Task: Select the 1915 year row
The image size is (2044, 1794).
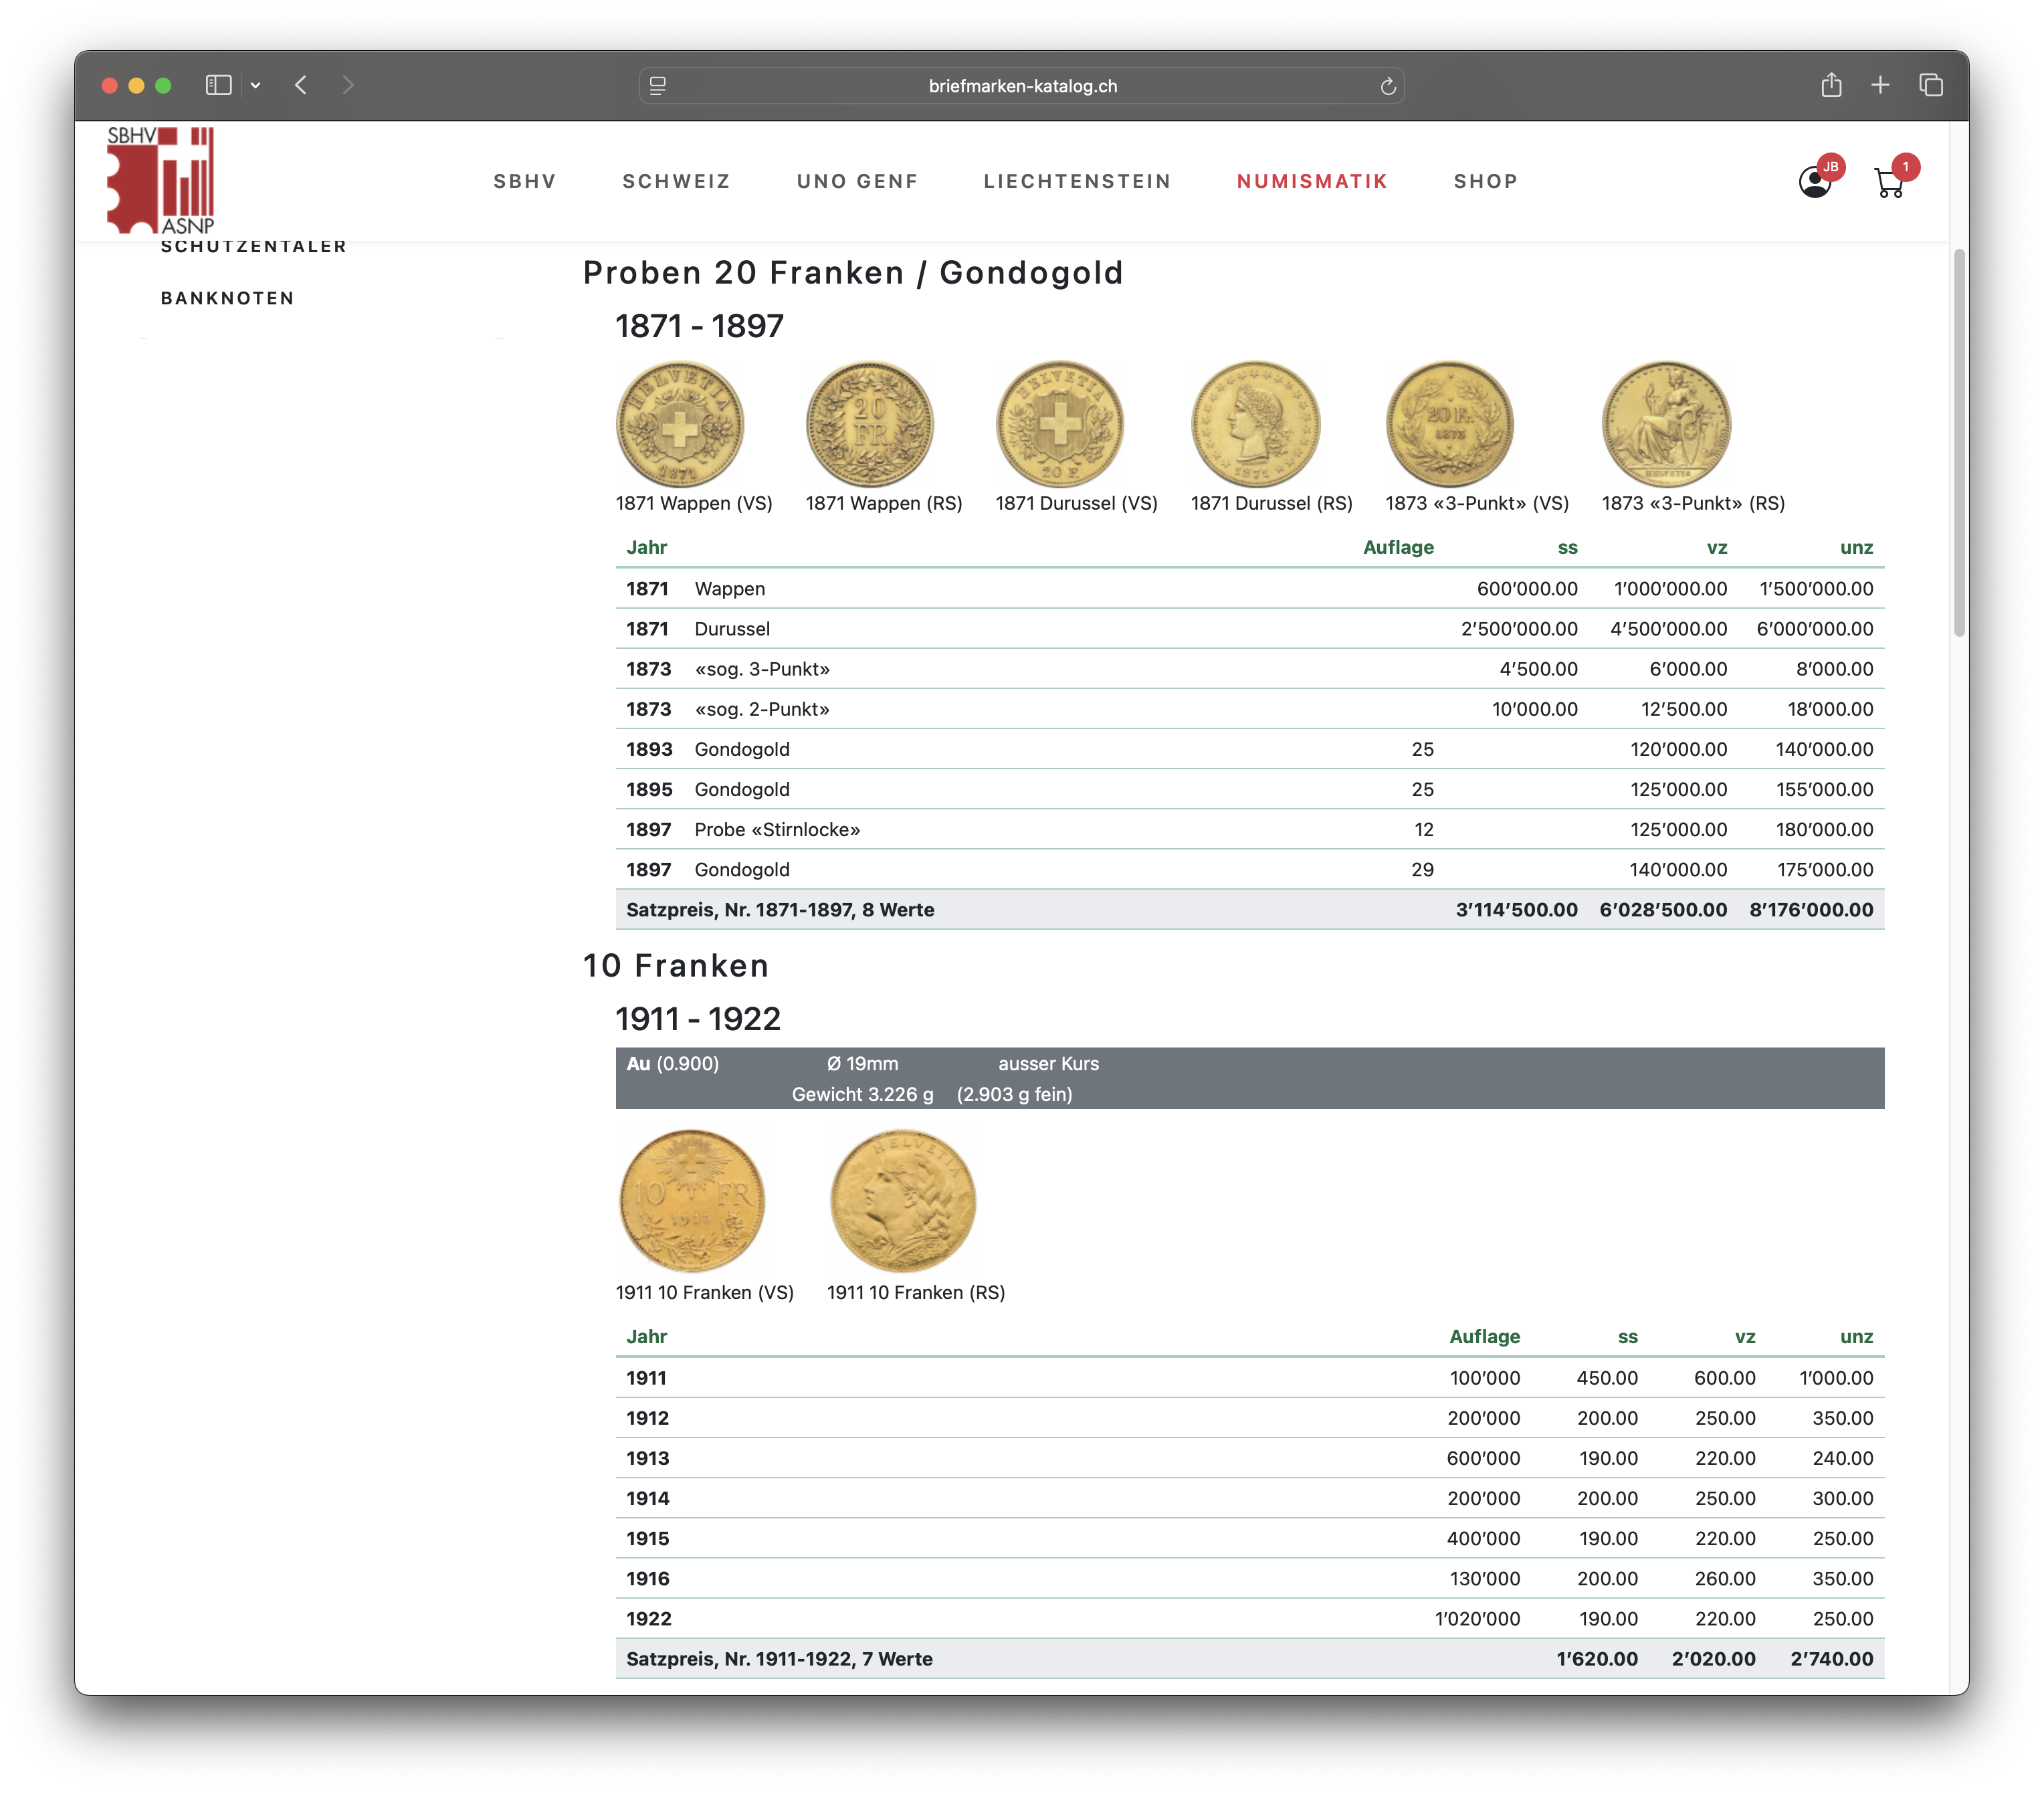Action: coord(1250,1538)
